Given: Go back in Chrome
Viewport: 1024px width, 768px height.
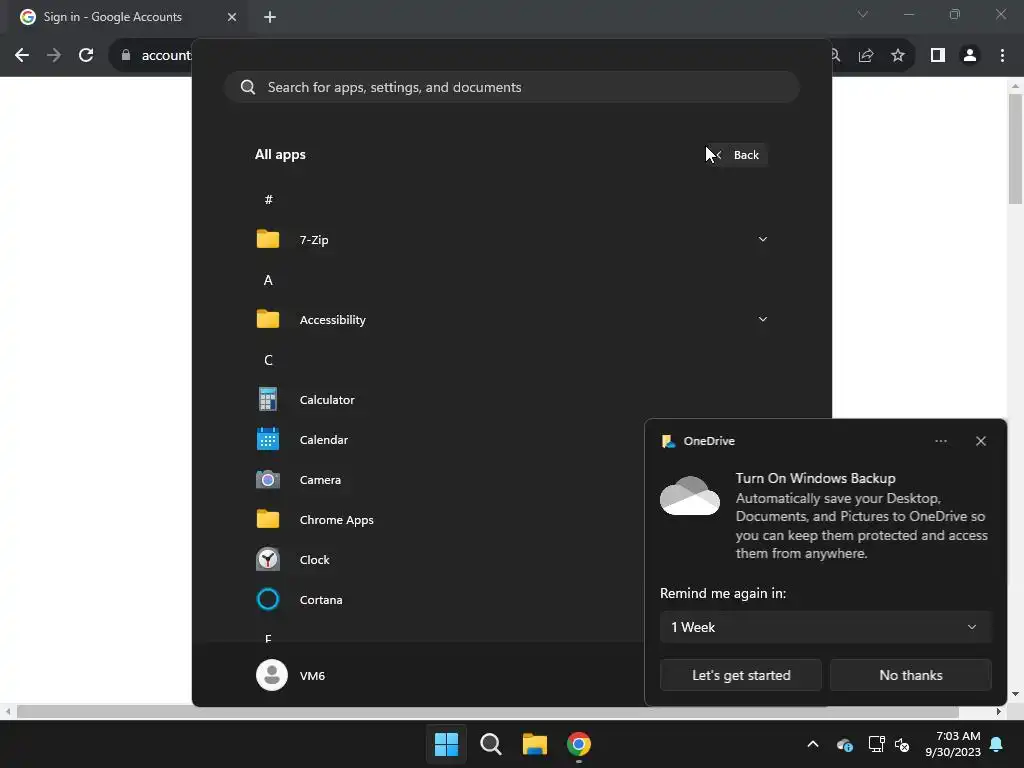Looking at the screenshot, I should (x=22, y=55).
